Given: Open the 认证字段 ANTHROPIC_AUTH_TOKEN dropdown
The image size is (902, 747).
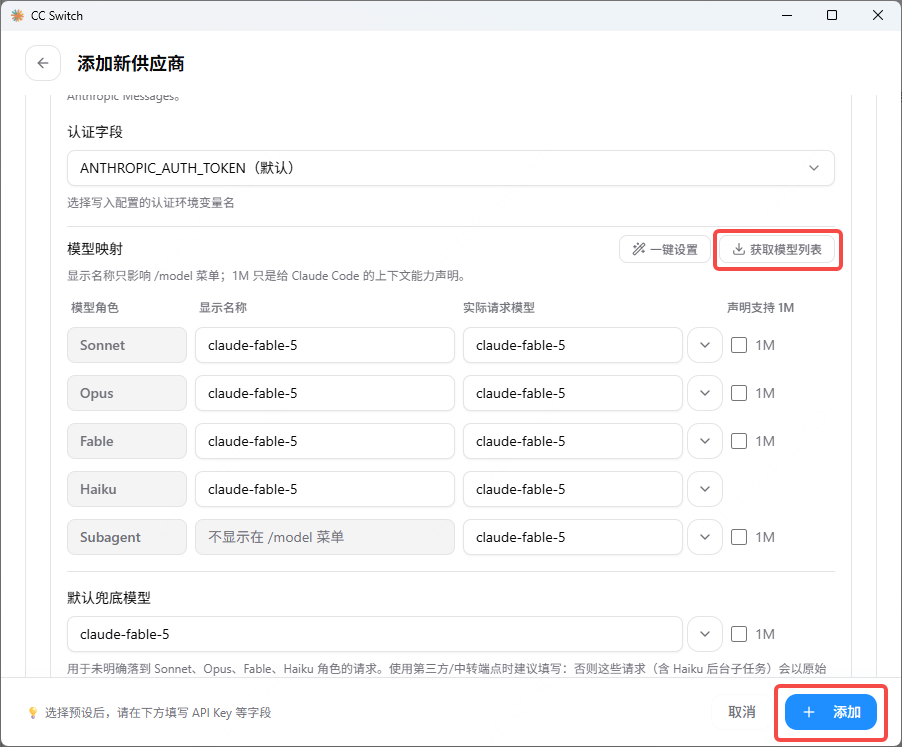Looking at the screenshot, I should point(450,168).
